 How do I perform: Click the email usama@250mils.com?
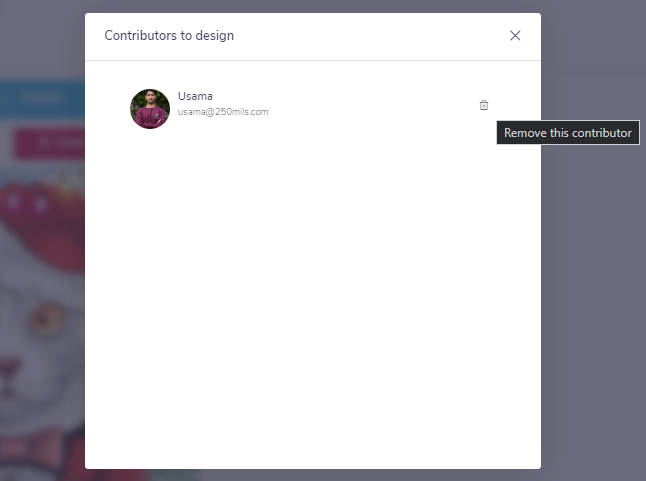(223, 112)
